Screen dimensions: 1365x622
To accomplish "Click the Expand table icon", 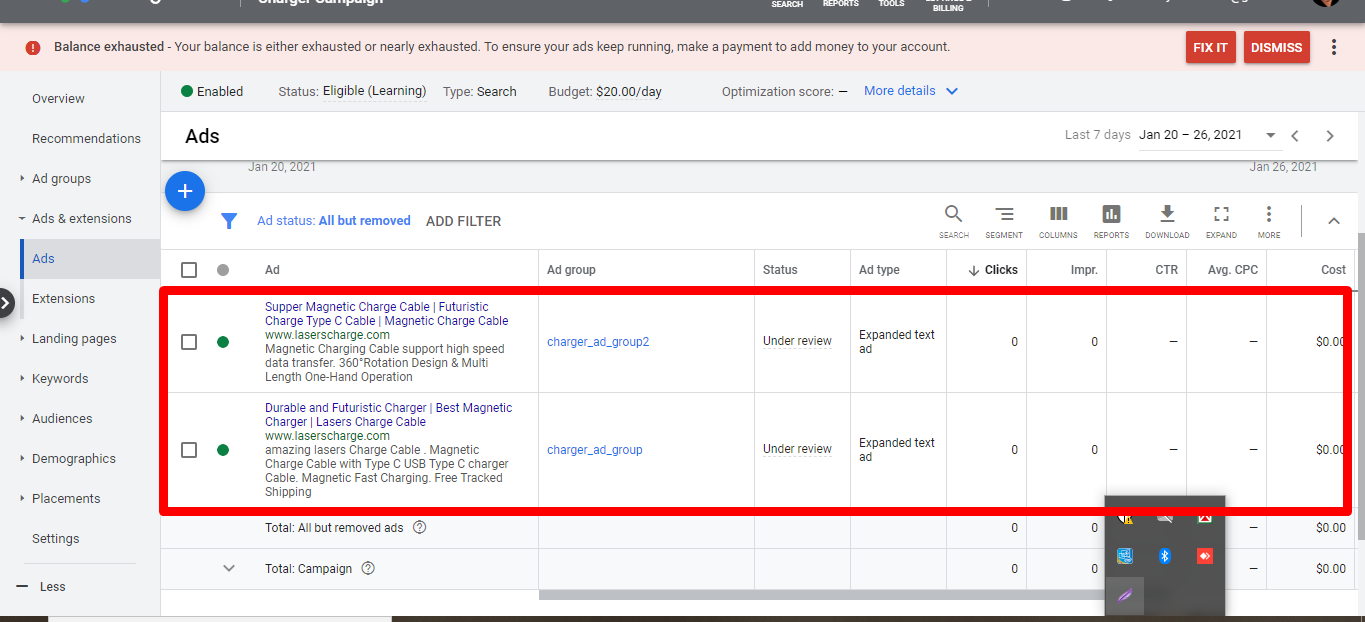I will coord(1221,221).
